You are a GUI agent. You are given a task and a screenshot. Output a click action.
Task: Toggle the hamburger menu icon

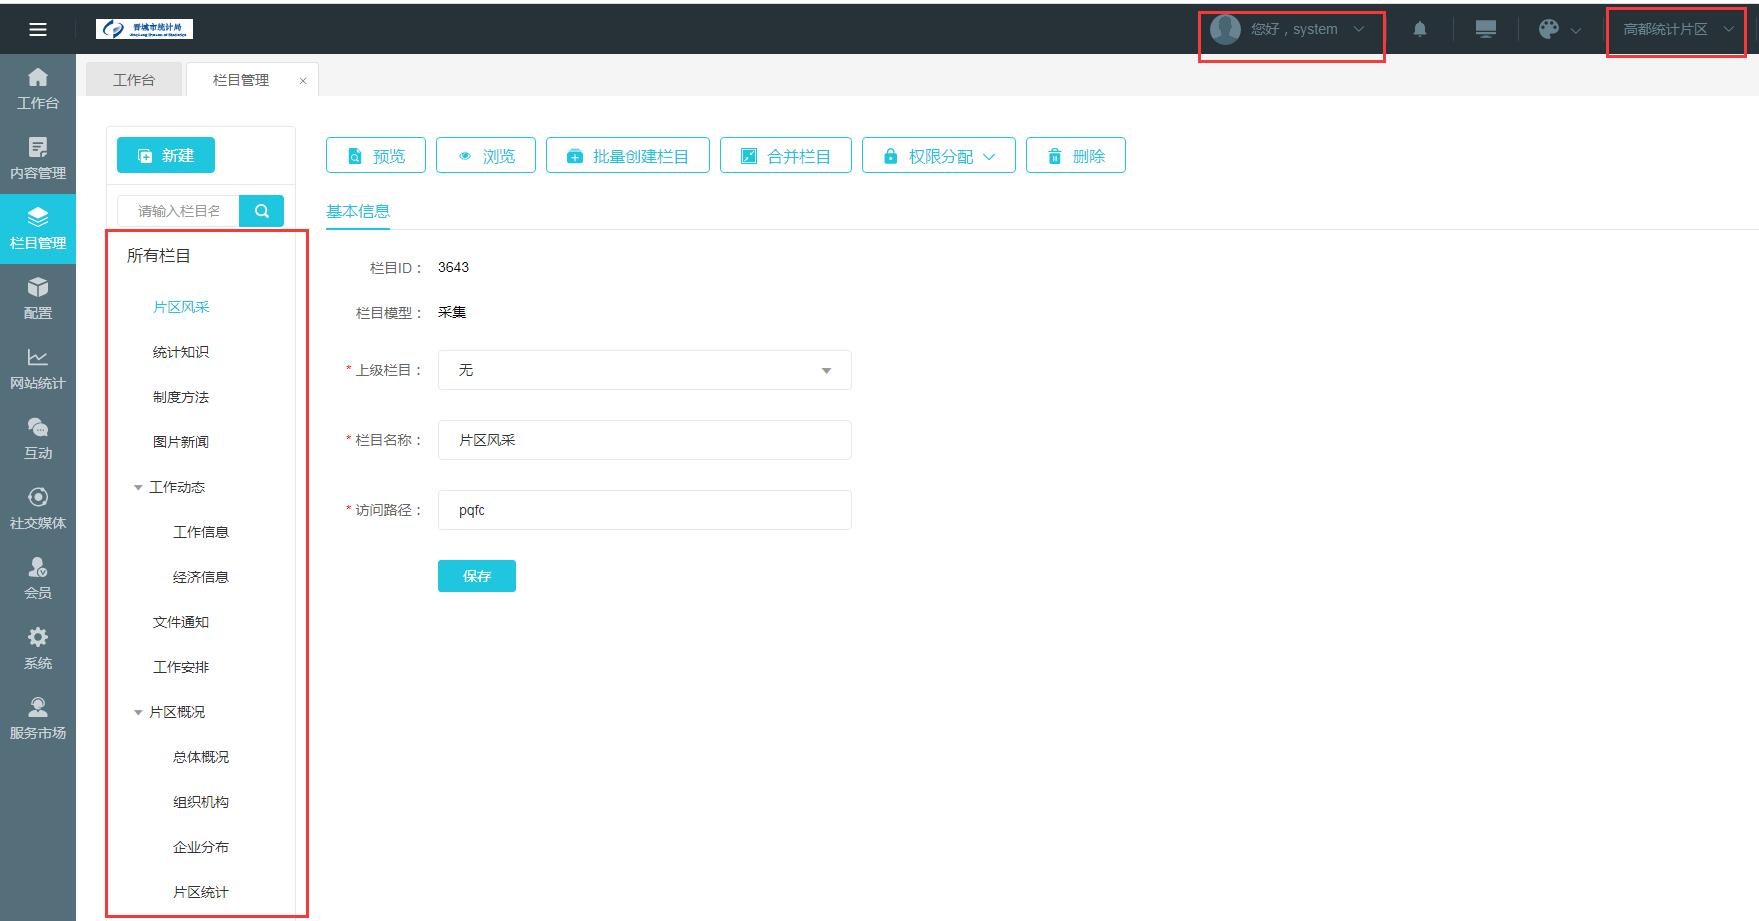pyautogui.click(x=38, y=29)
